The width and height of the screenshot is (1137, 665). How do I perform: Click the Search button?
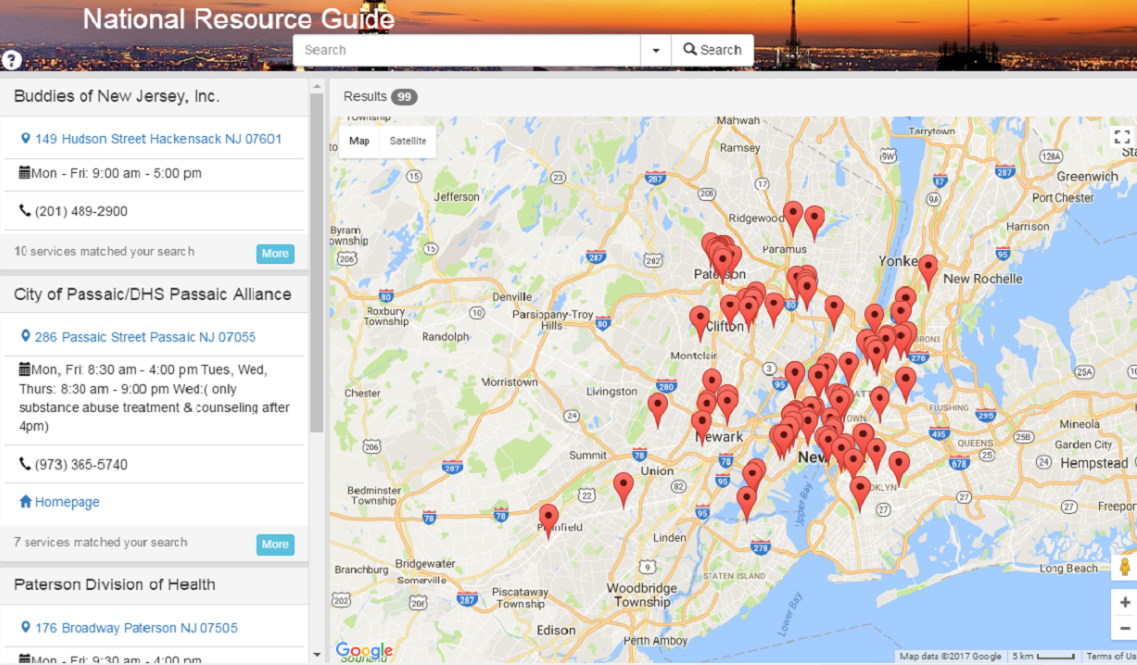coord(712,50)
